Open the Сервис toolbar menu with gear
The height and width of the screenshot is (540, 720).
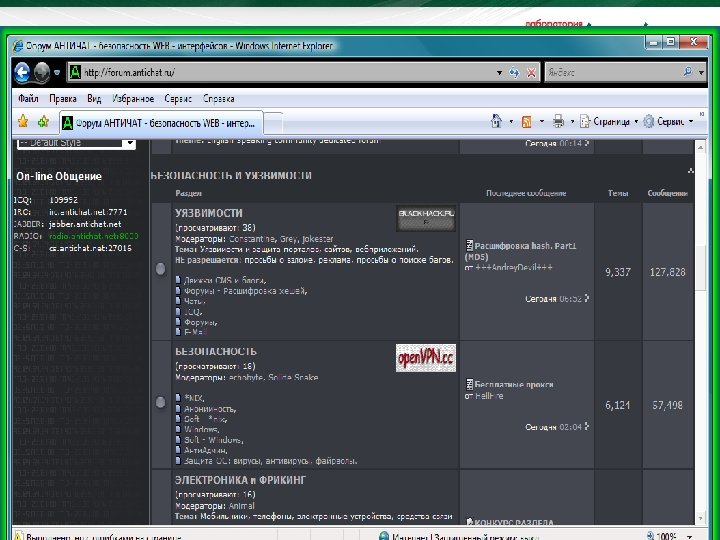point(668,122)
